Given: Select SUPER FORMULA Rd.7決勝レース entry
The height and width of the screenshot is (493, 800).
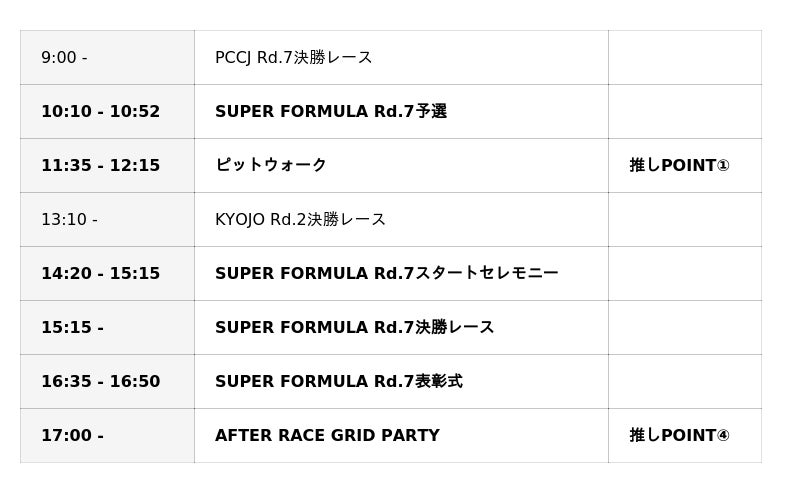Looking at the screenshot, I should point(354,328).
